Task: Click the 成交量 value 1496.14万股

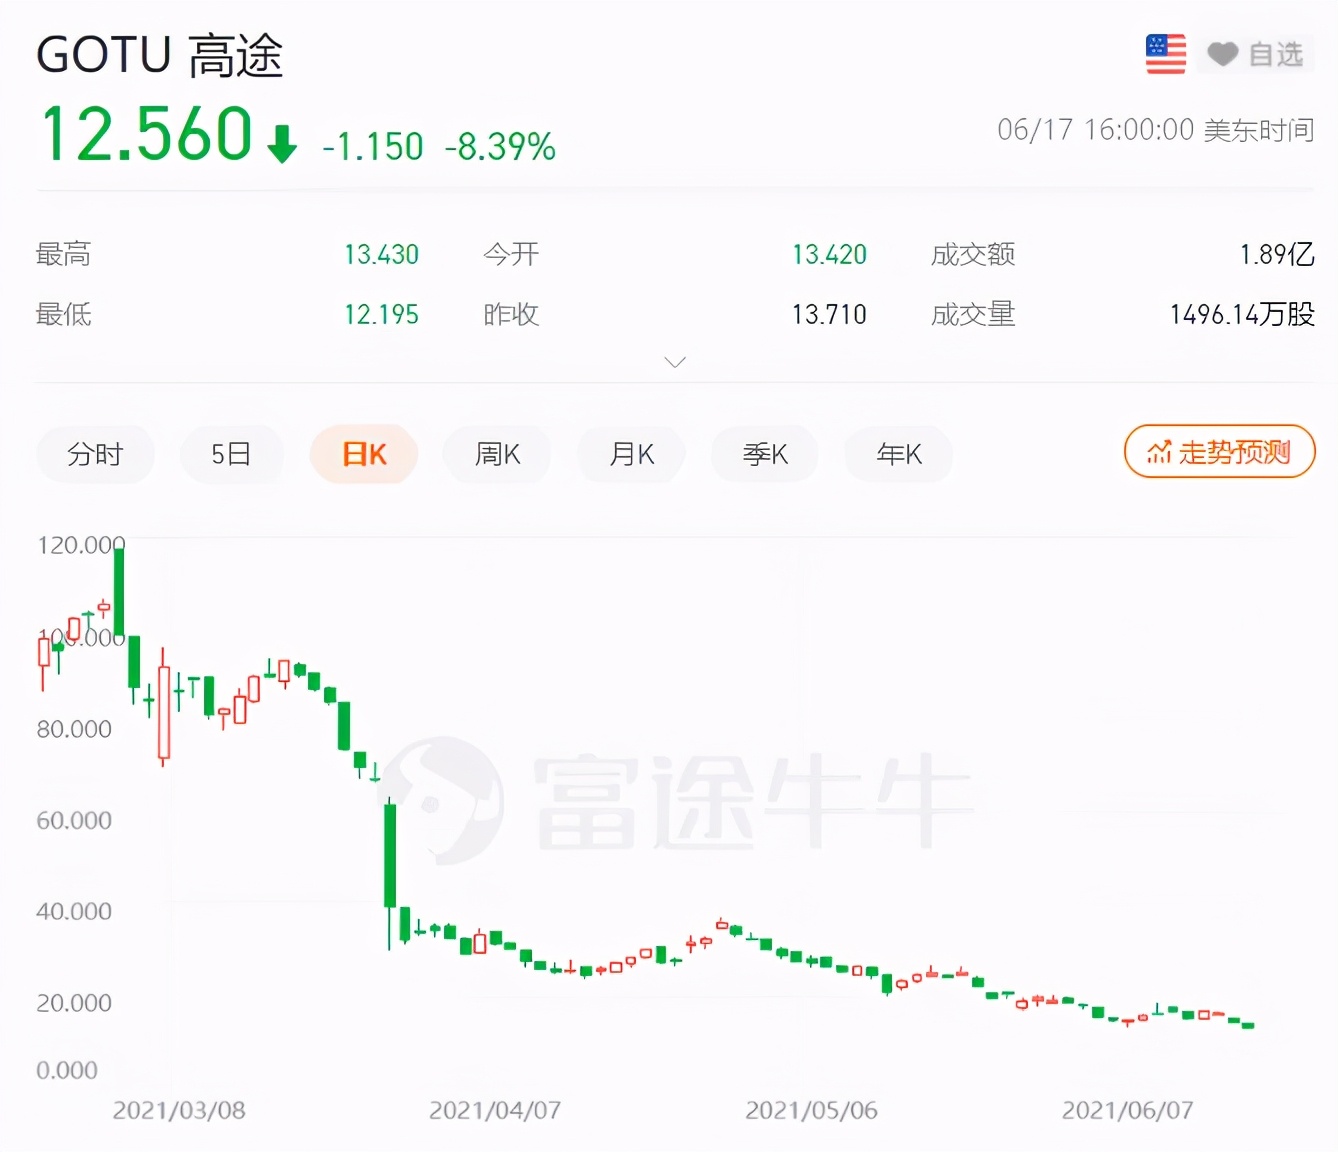Action: click(1242, 315)
